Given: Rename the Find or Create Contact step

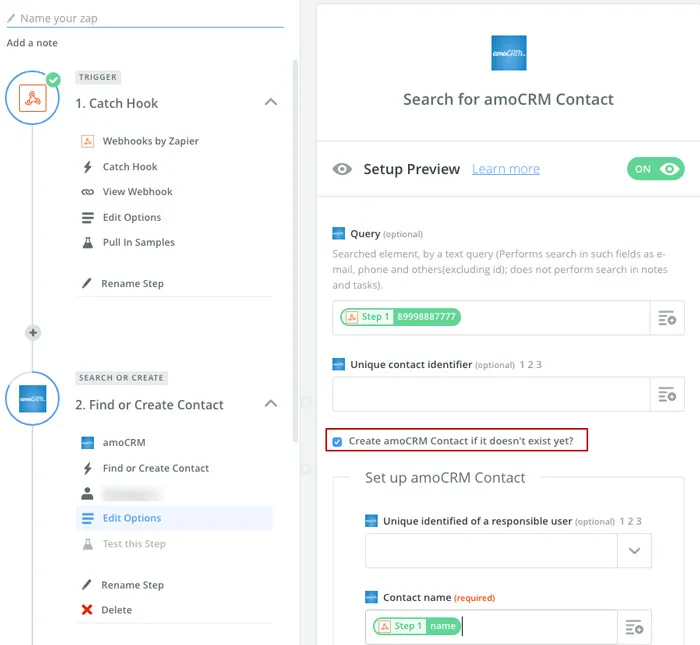Looking at the screenshot, I should 132,585.
